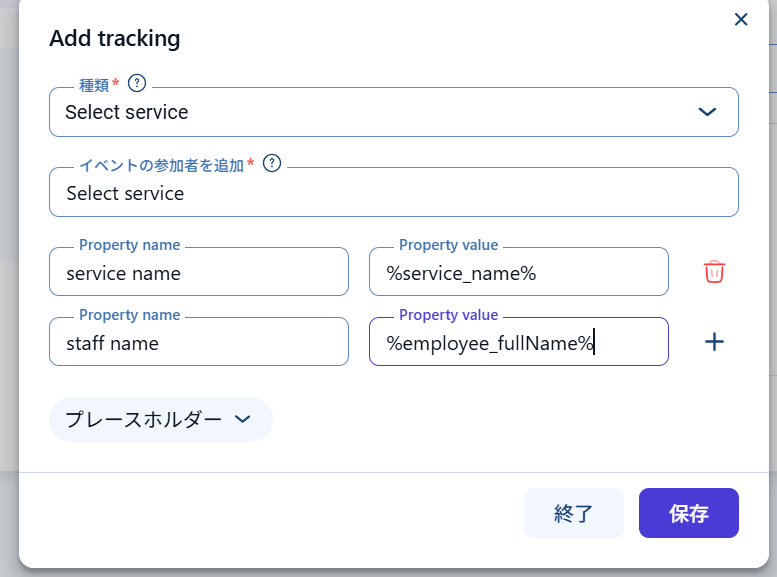Focus the 'service name' property name field

point(198,273)
